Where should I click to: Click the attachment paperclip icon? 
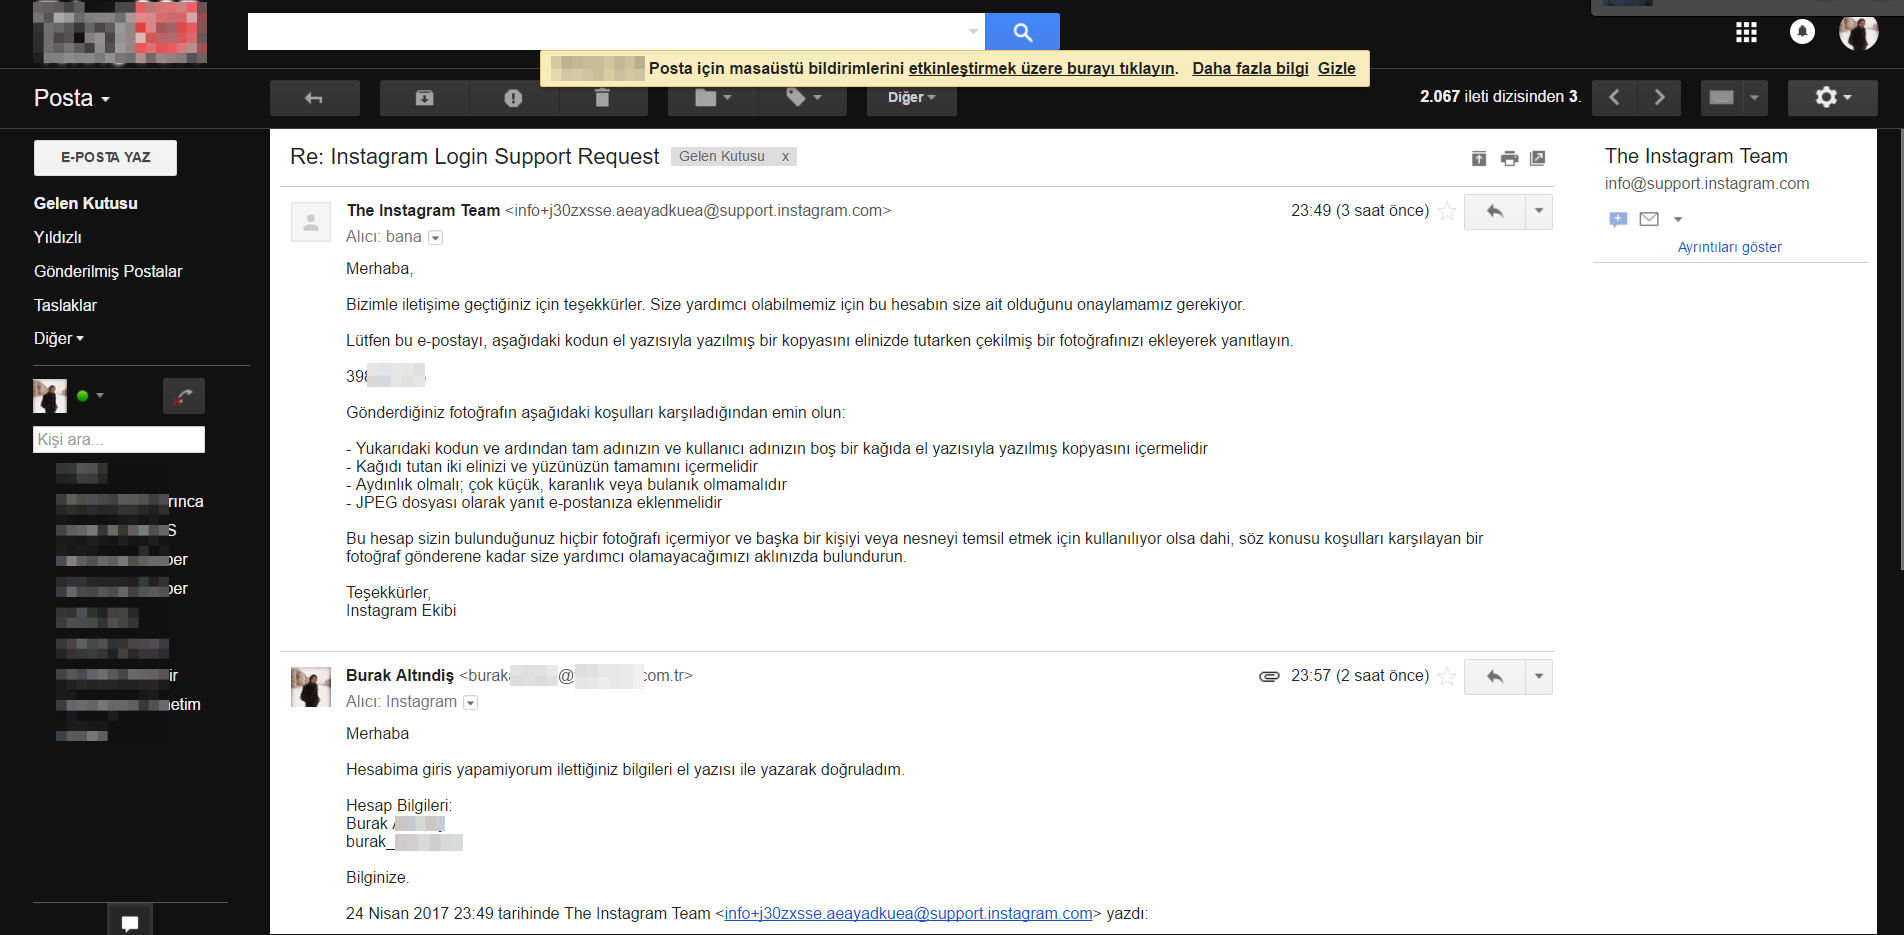click(x=1269, y=676)
